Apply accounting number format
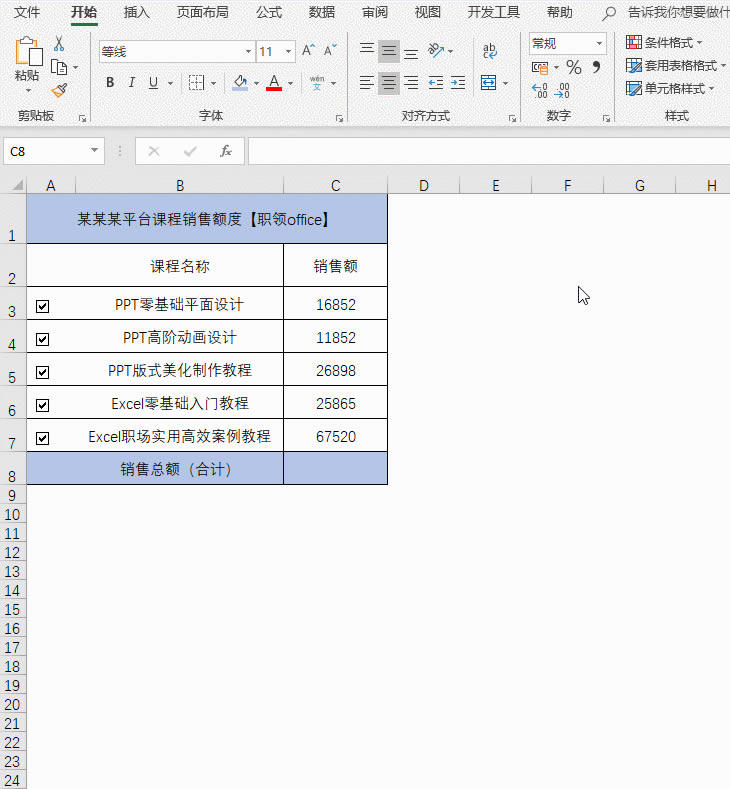This screenshot has height=789, width=730. coord(540,67)
